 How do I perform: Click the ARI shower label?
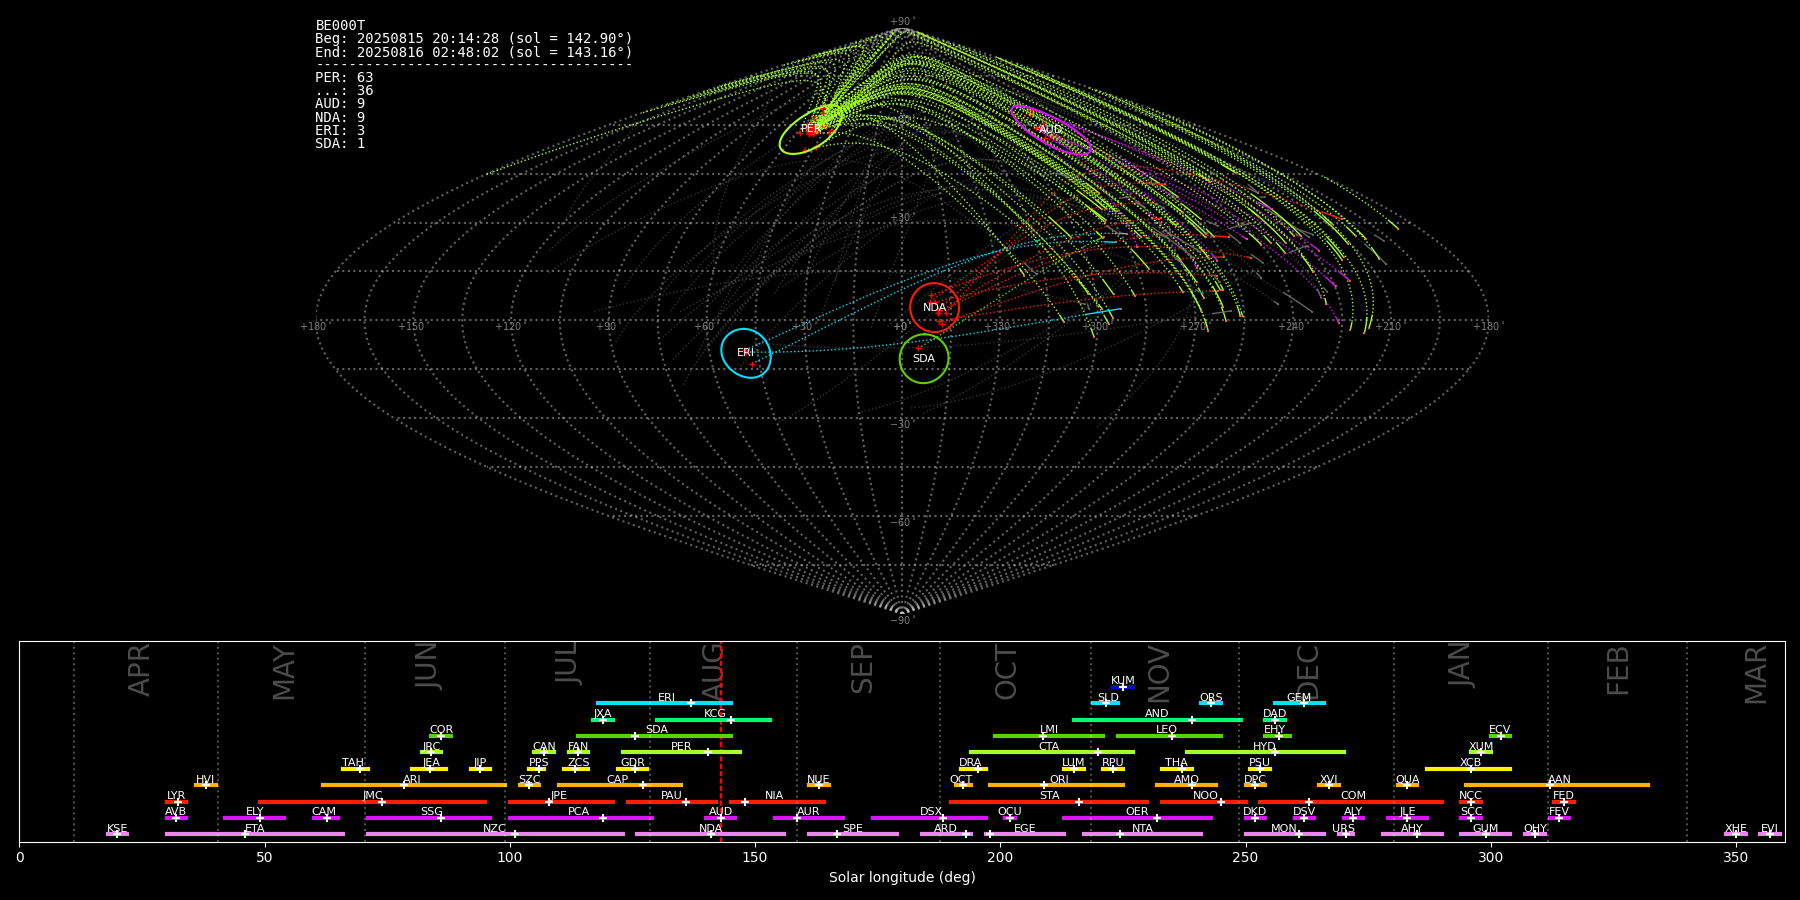(x=411, y=780)
